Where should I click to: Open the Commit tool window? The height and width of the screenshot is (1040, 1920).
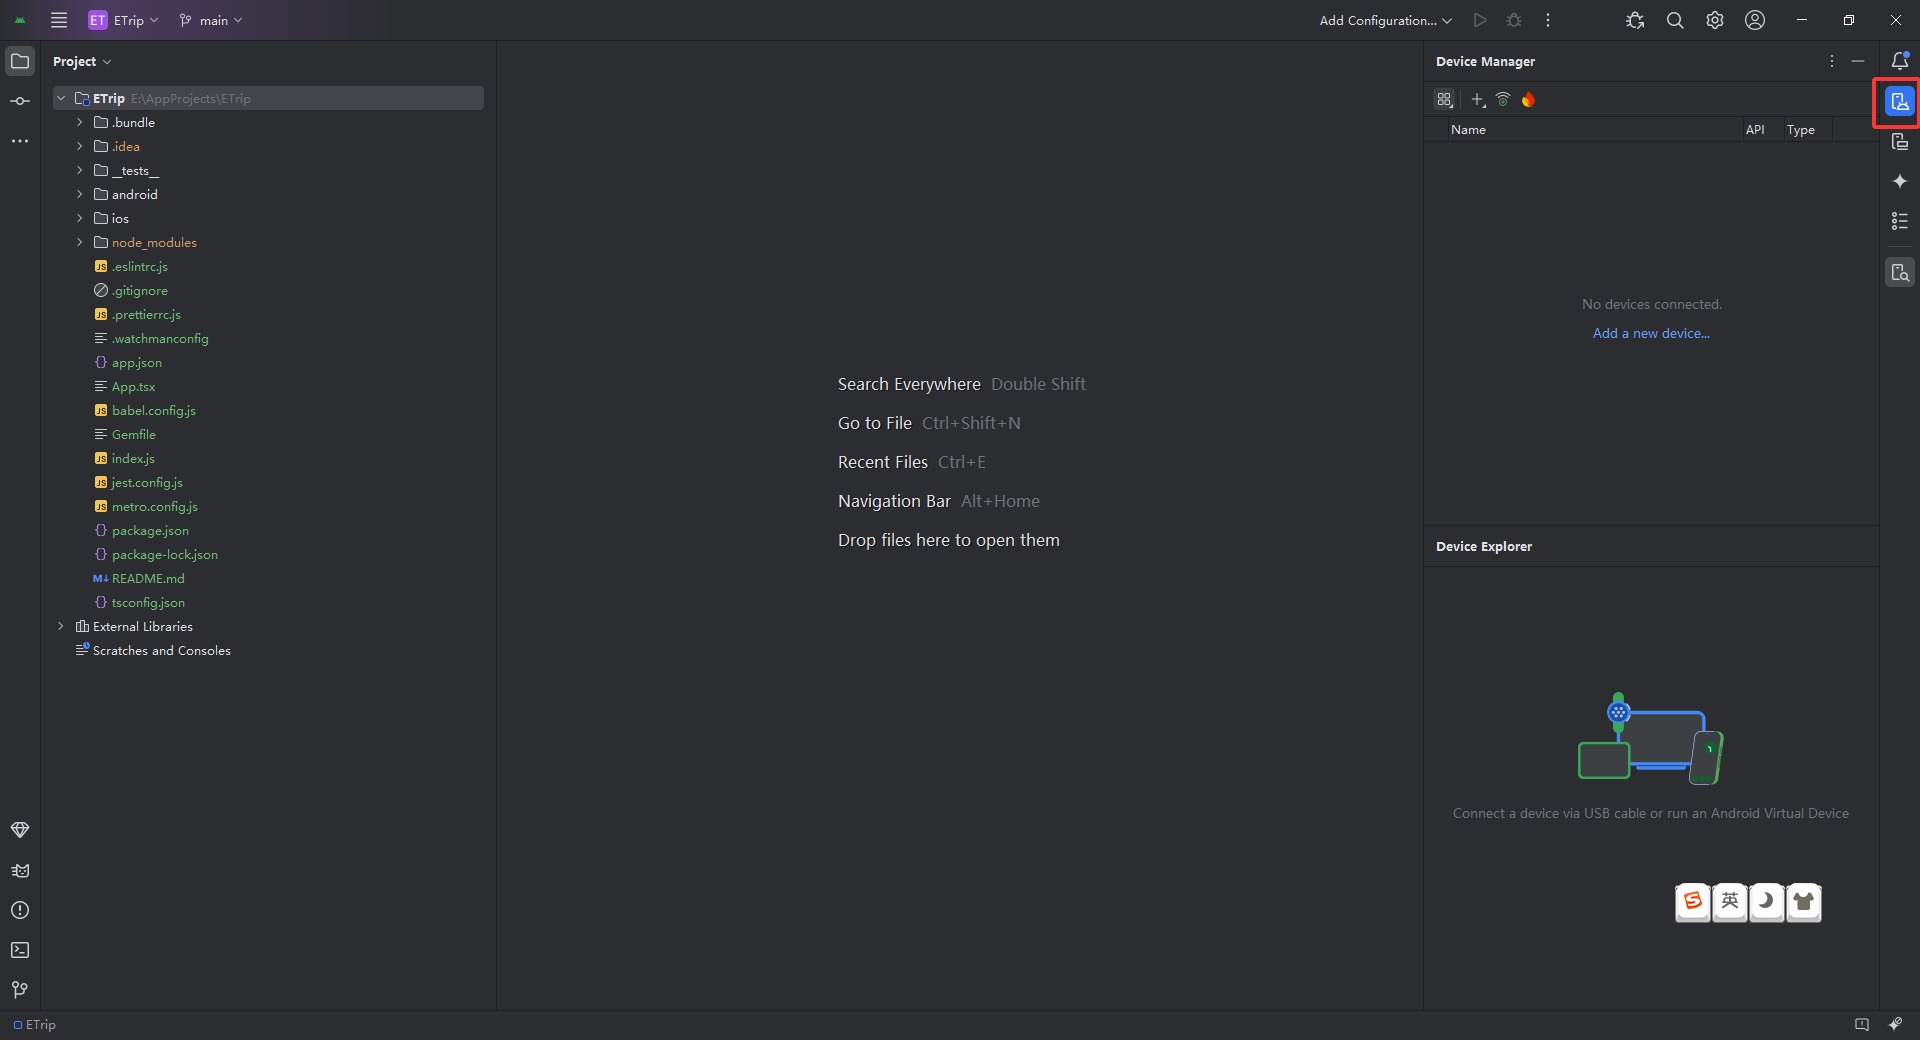point(20,101)
